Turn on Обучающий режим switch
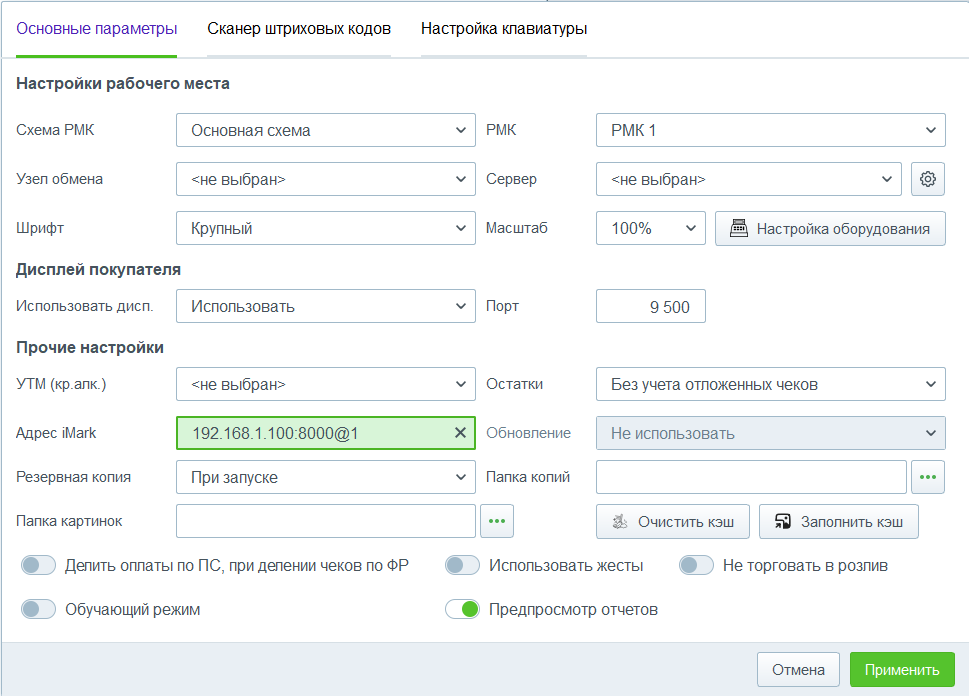Screen dimensions: 969x696 pos(39,609)
